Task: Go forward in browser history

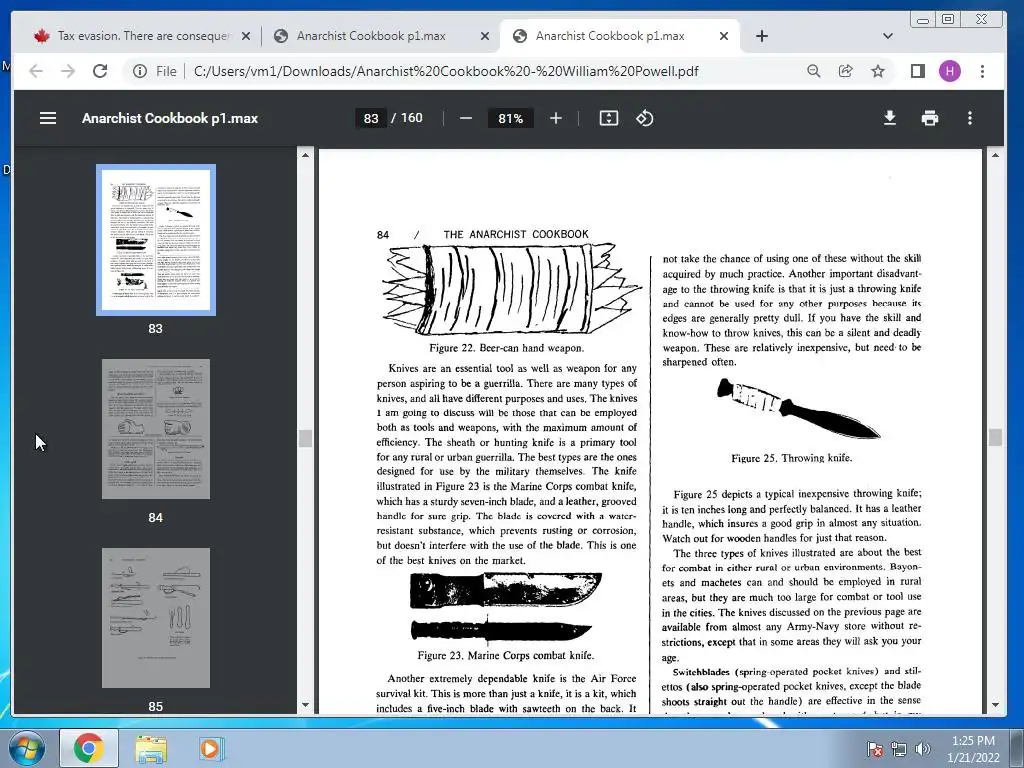Action: [x=68, y=71]
